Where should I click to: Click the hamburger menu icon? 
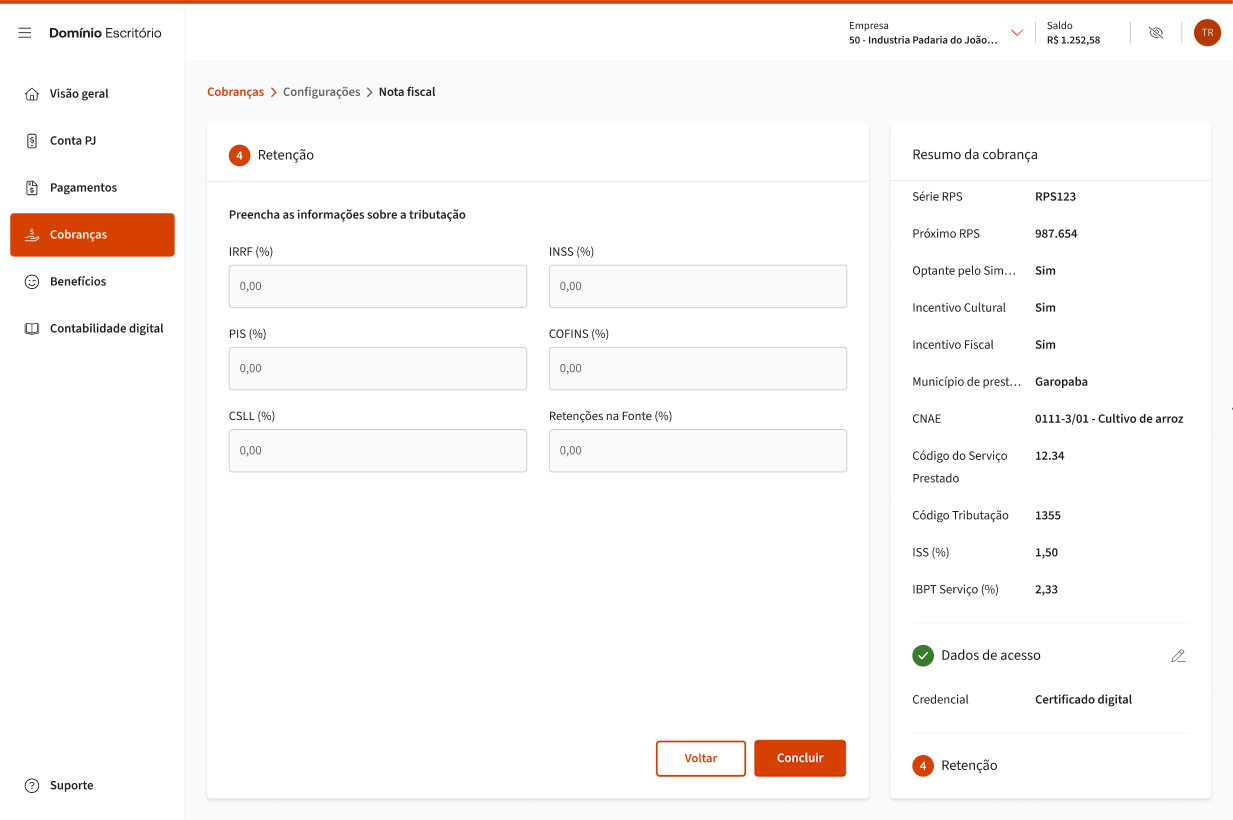tap(25, 33)
